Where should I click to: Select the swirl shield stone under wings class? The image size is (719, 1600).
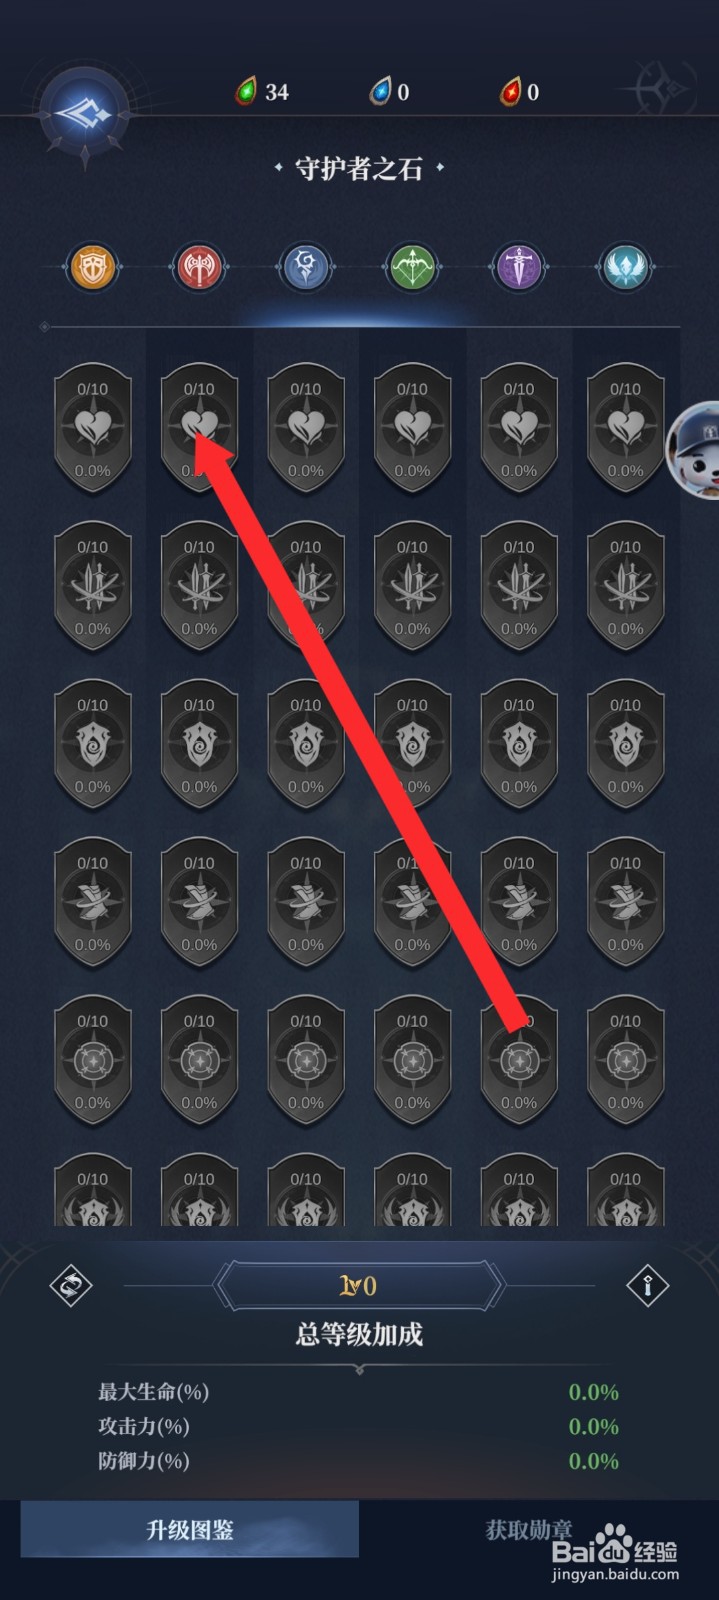click(x=625, y=744)
